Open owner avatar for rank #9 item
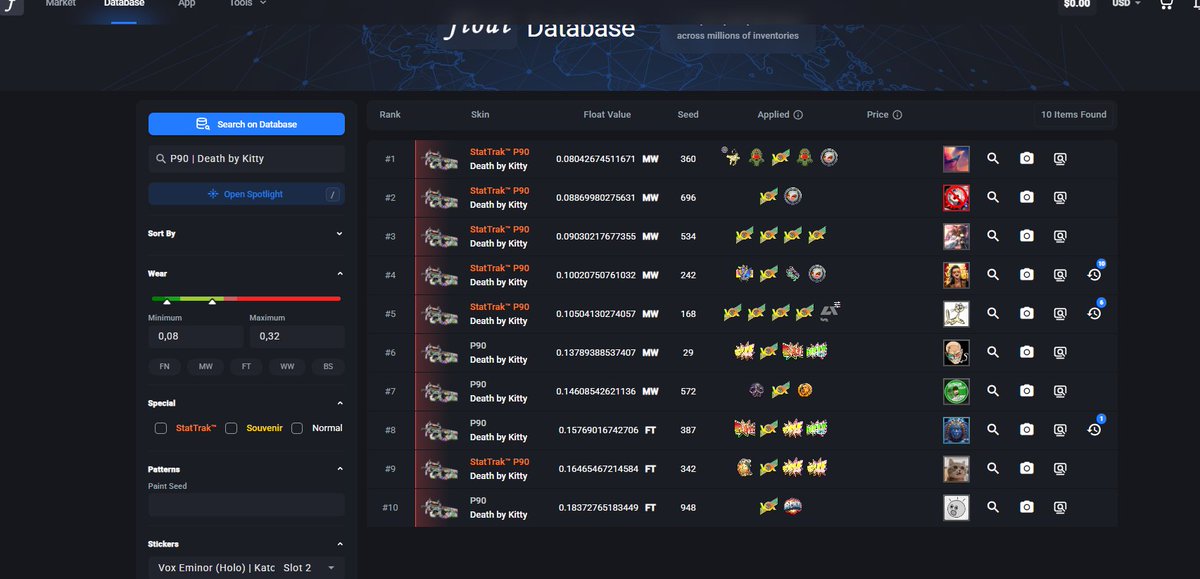This screenshot has height=579, width=1200. click(956, 468)
